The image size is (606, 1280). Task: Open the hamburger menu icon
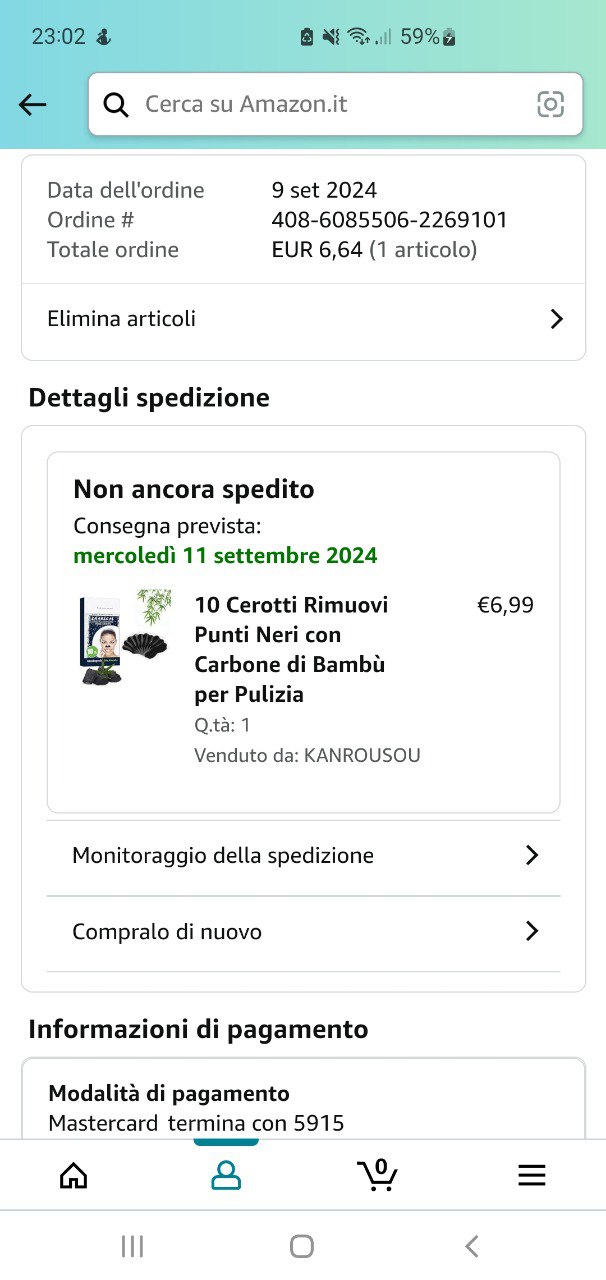[x=531, y=1175]
